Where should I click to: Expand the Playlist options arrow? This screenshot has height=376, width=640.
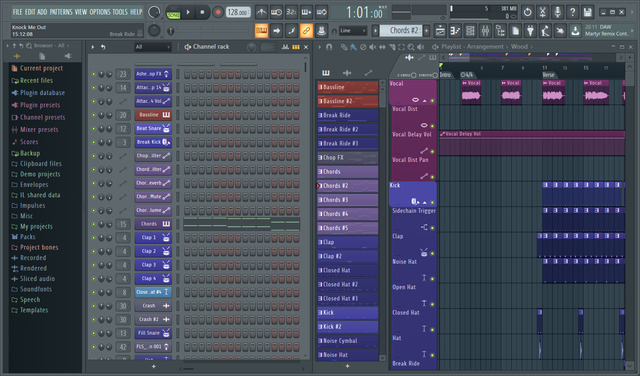(x=320, y=47)
